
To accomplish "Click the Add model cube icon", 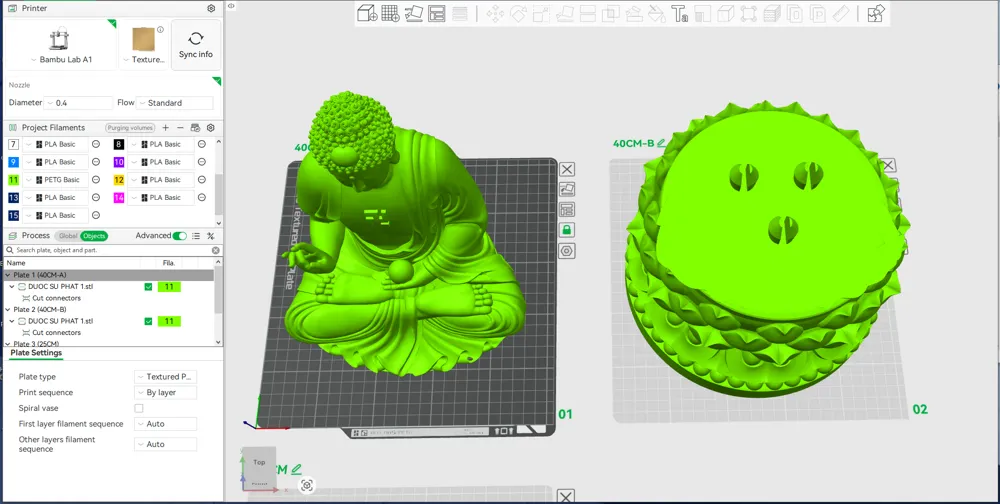I will point(367,13).
